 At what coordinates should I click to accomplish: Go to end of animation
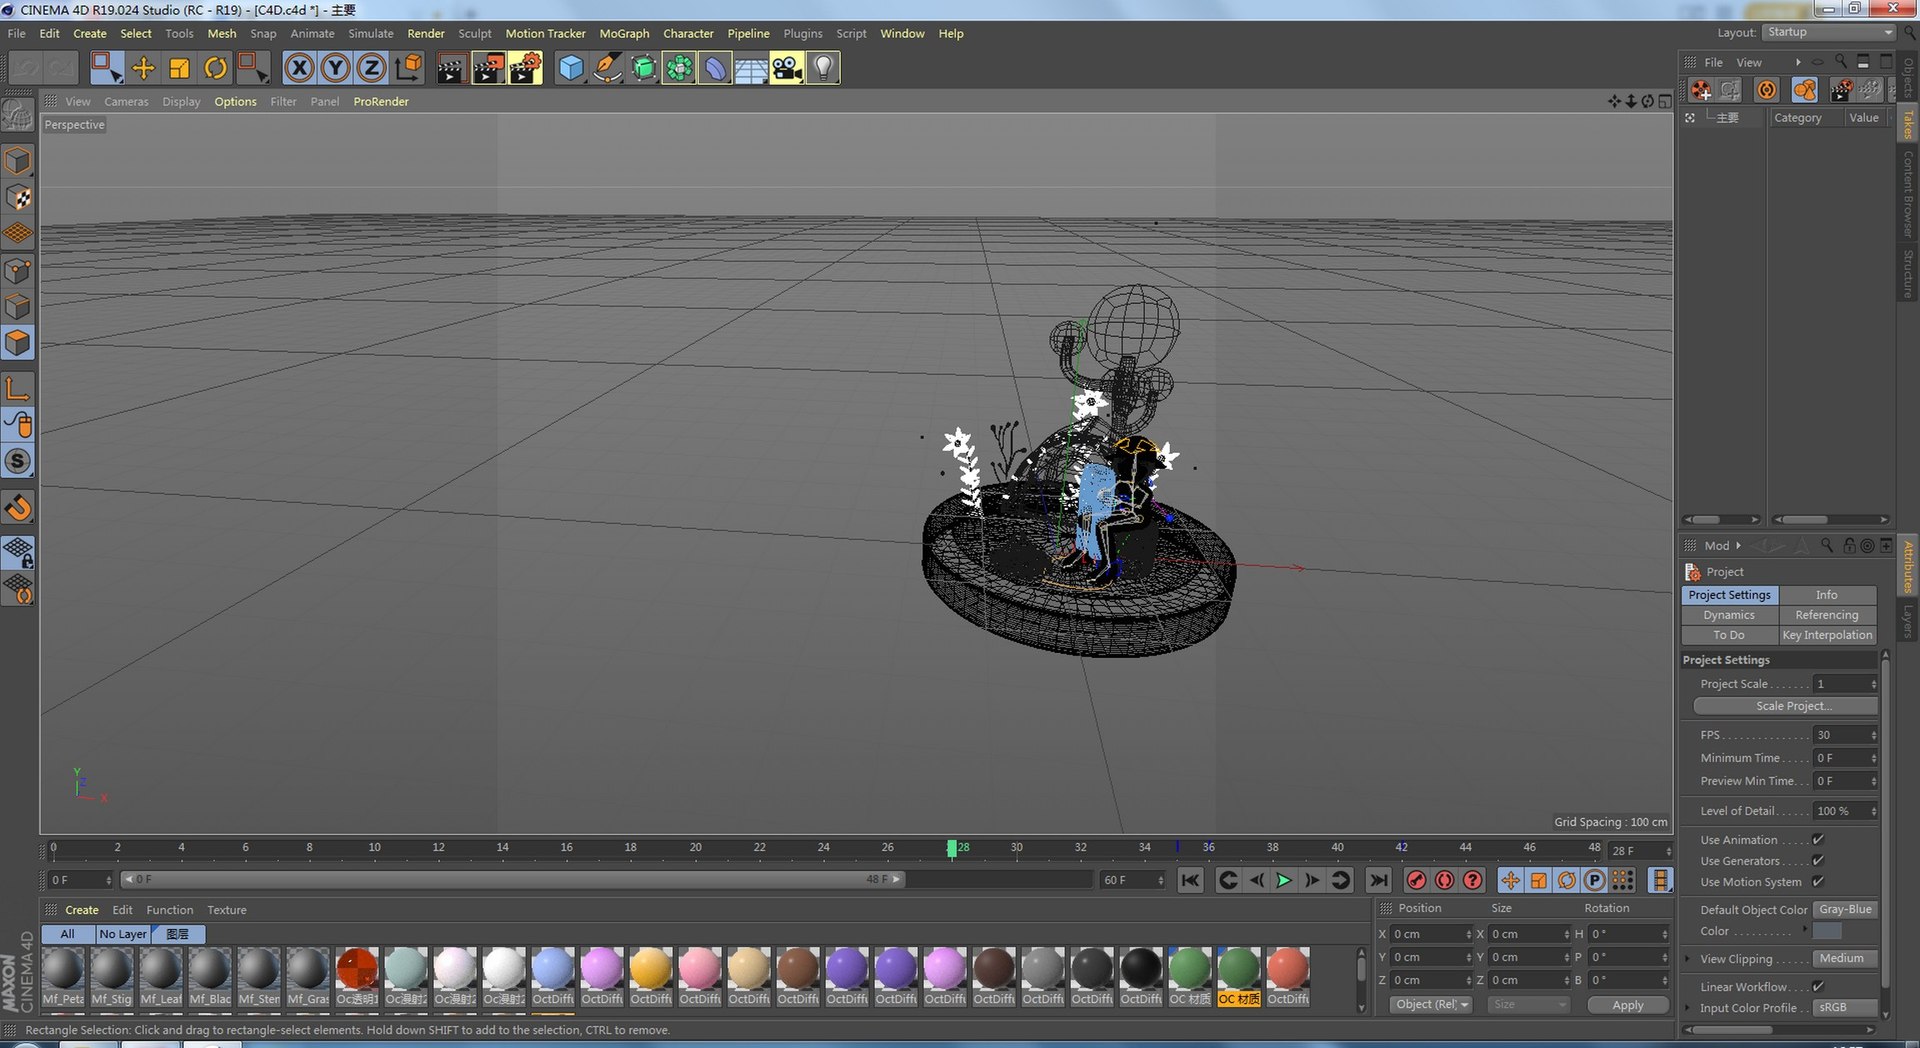pos(1379,880)
